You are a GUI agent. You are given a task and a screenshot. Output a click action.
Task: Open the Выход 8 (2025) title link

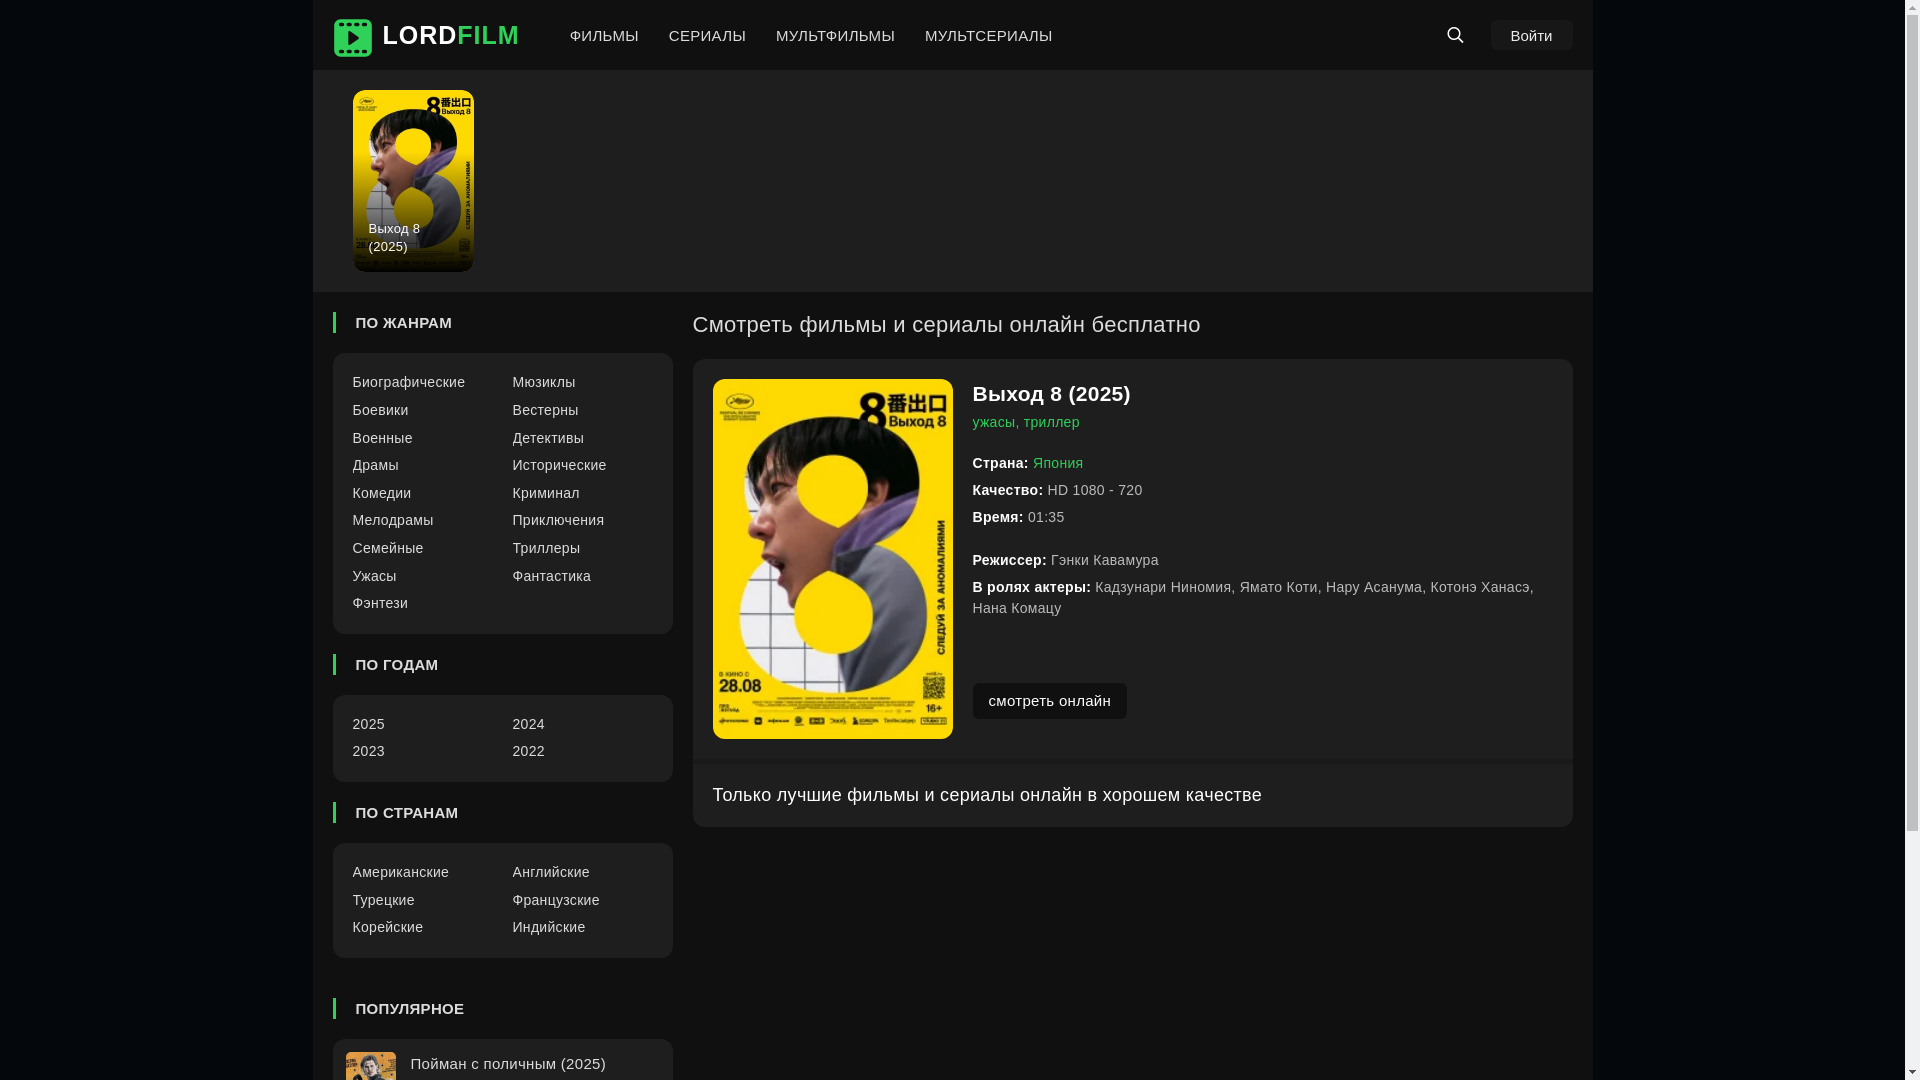1051,393
